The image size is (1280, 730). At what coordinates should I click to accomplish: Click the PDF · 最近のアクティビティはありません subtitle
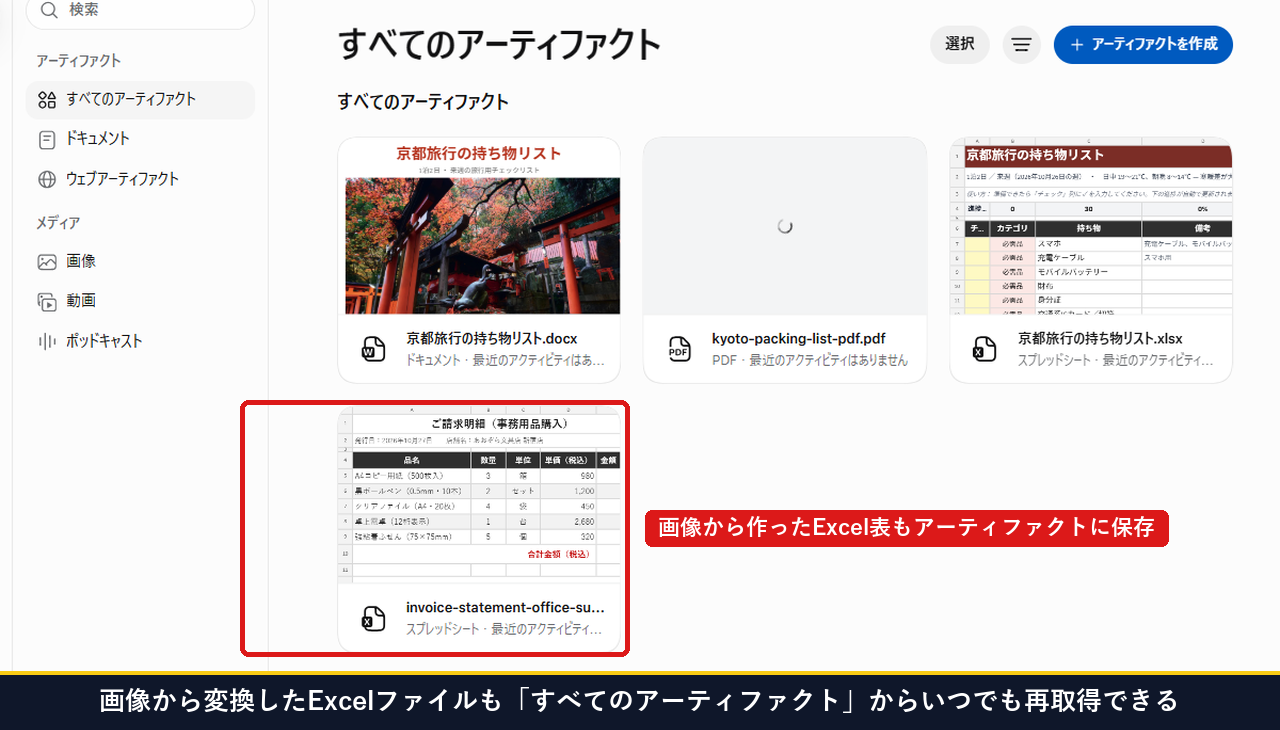[x=810, y=360]
